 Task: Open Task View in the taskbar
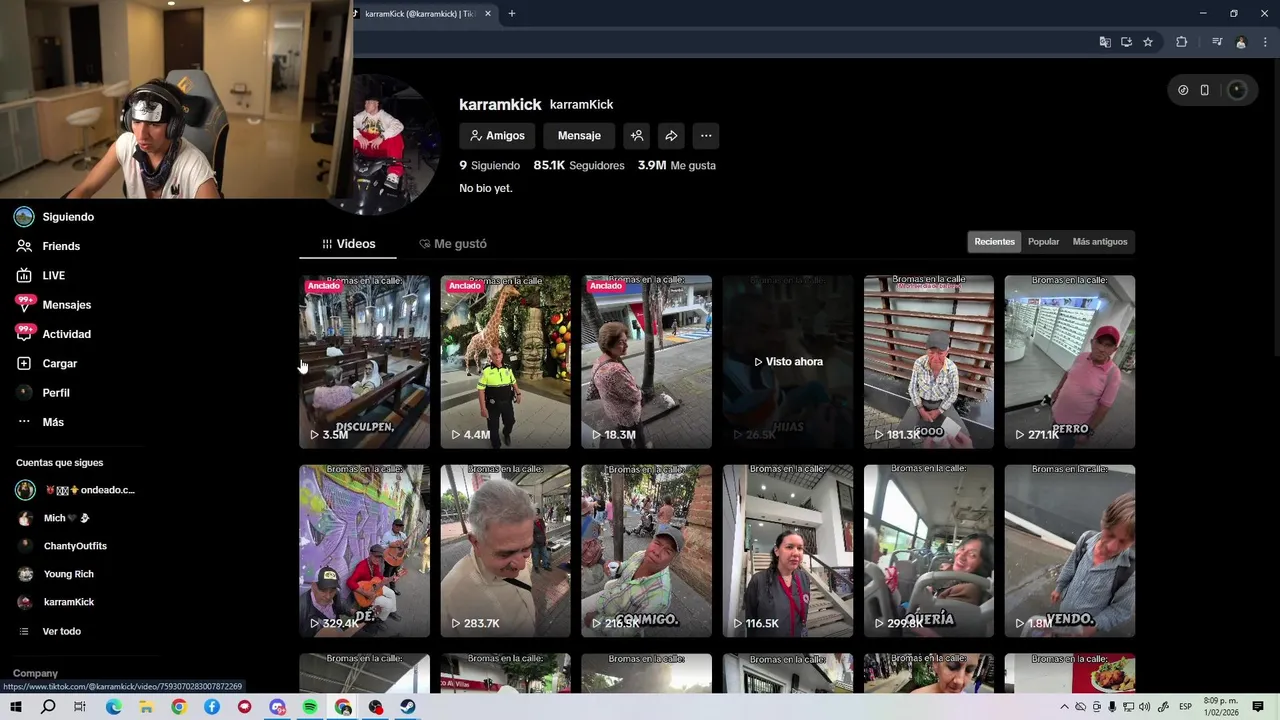pos(80,707)
